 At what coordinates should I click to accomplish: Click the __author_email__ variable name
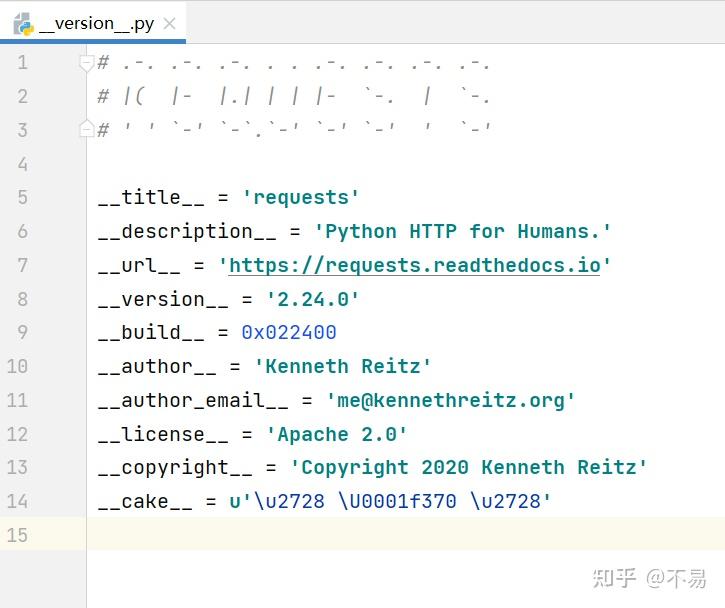point(193,400)
